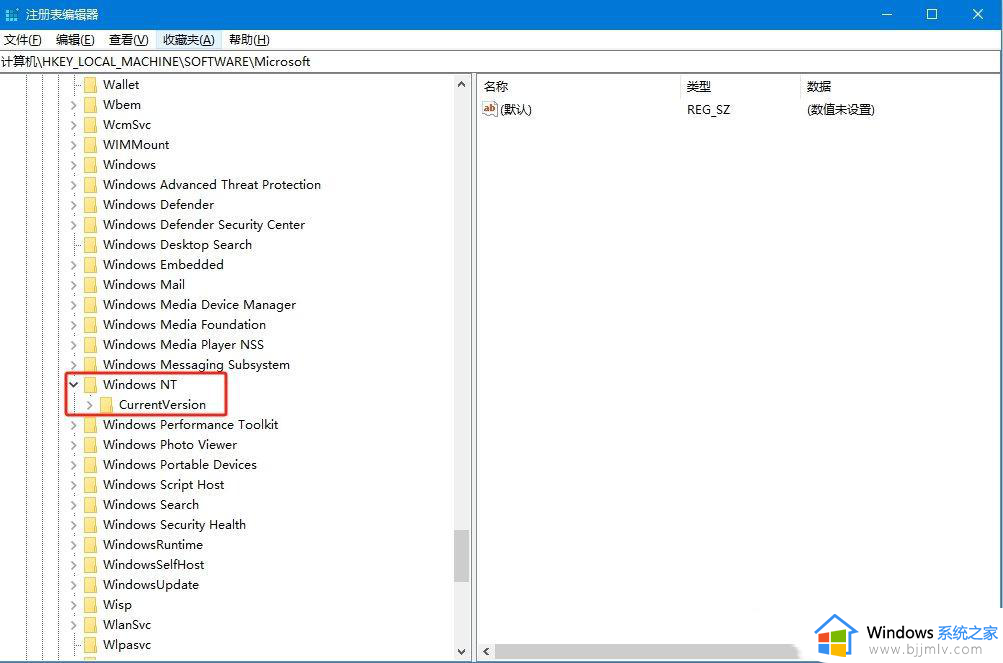The image size is (1003, 663).
Task: Select the Windows Media Player NSS key
Action: click(183, 344)
